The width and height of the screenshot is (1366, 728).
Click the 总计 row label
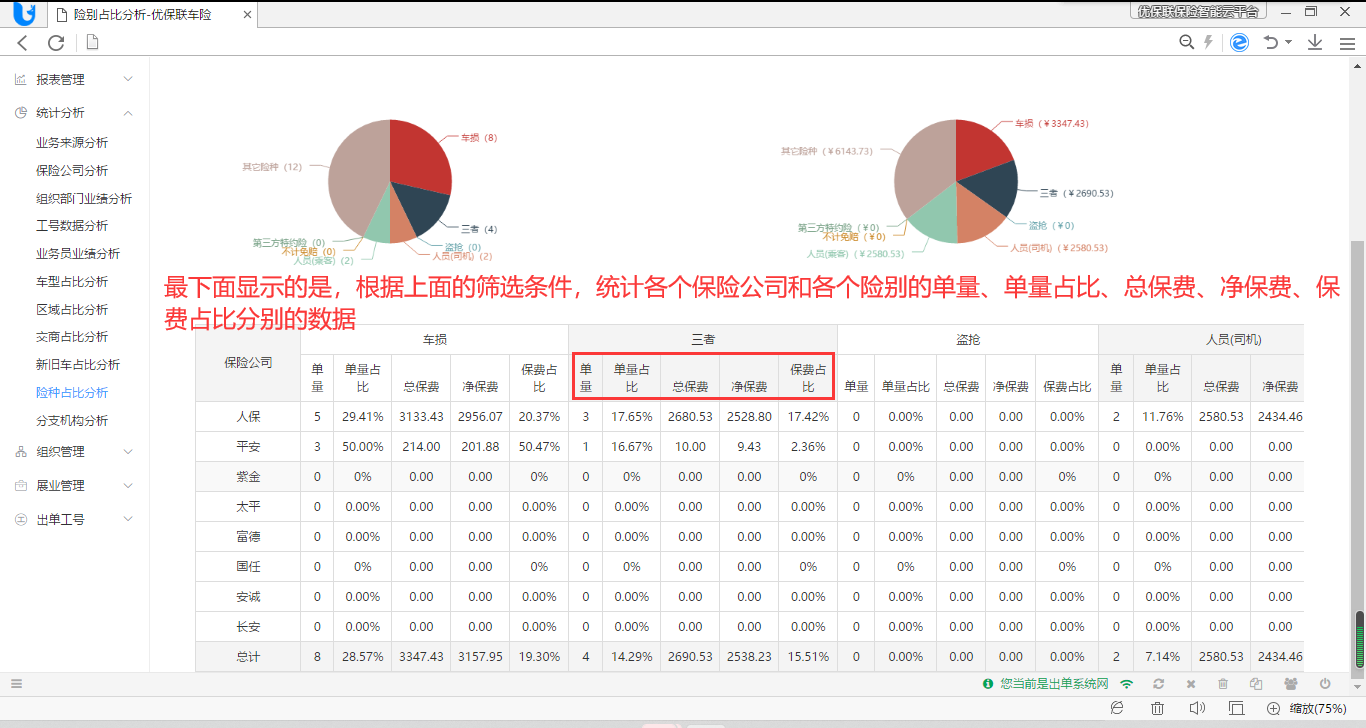click(x=248, y=657)
